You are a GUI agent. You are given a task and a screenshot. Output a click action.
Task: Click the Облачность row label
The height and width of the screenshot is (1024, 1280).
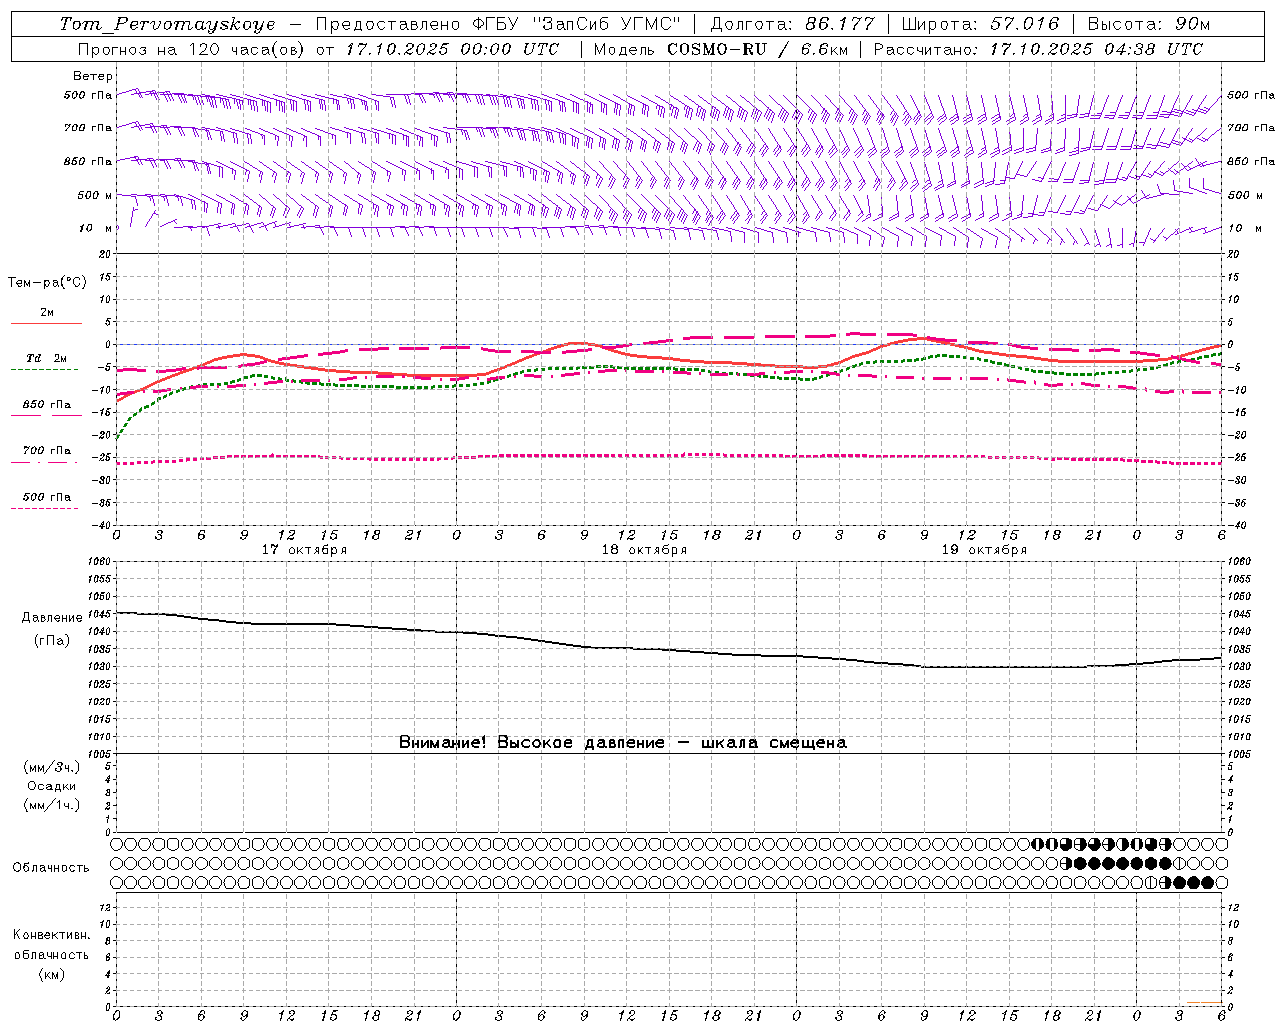51,867
